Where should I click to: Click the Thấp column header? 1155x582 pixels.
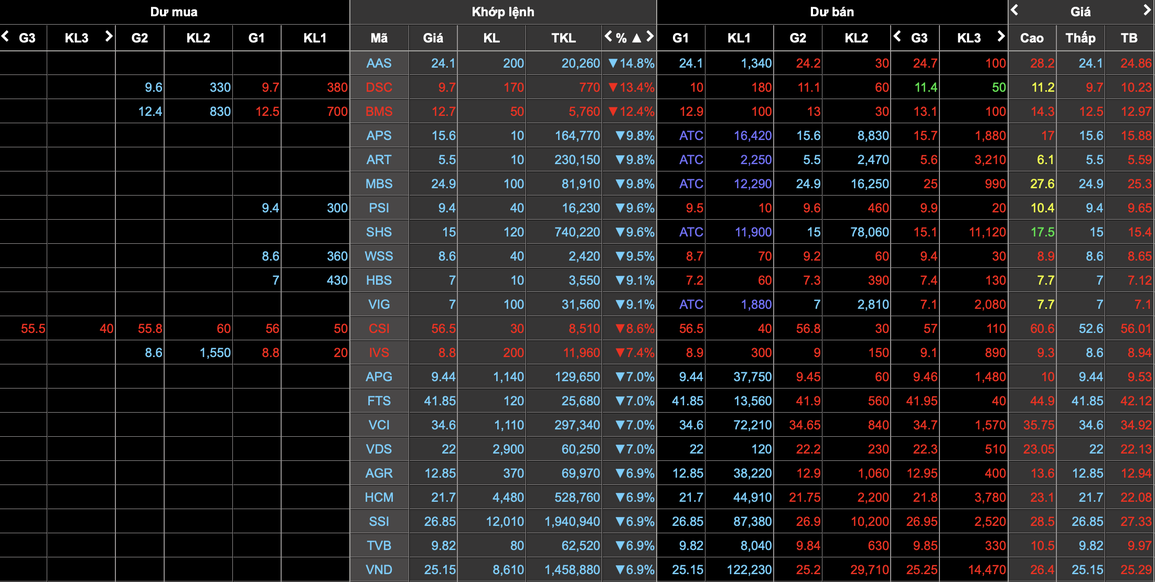pos(1081,38)
